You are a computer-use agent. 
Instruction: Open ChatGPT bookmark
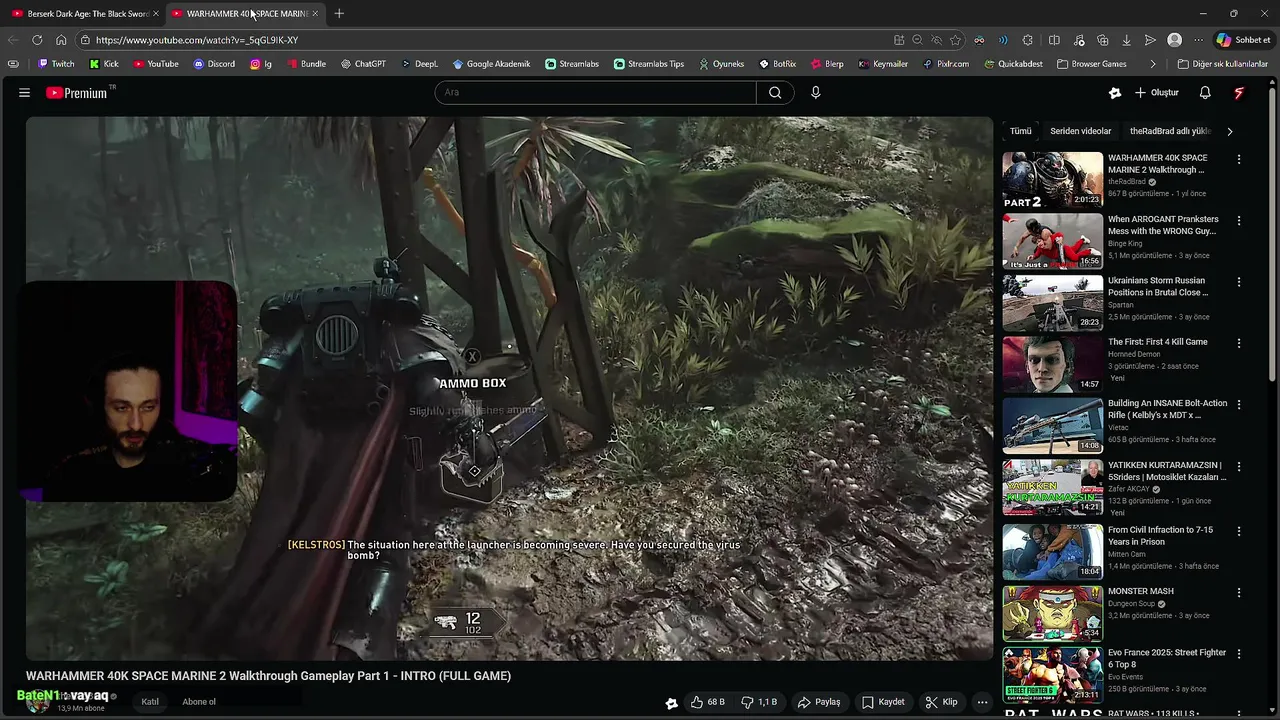tap(363, 64)
